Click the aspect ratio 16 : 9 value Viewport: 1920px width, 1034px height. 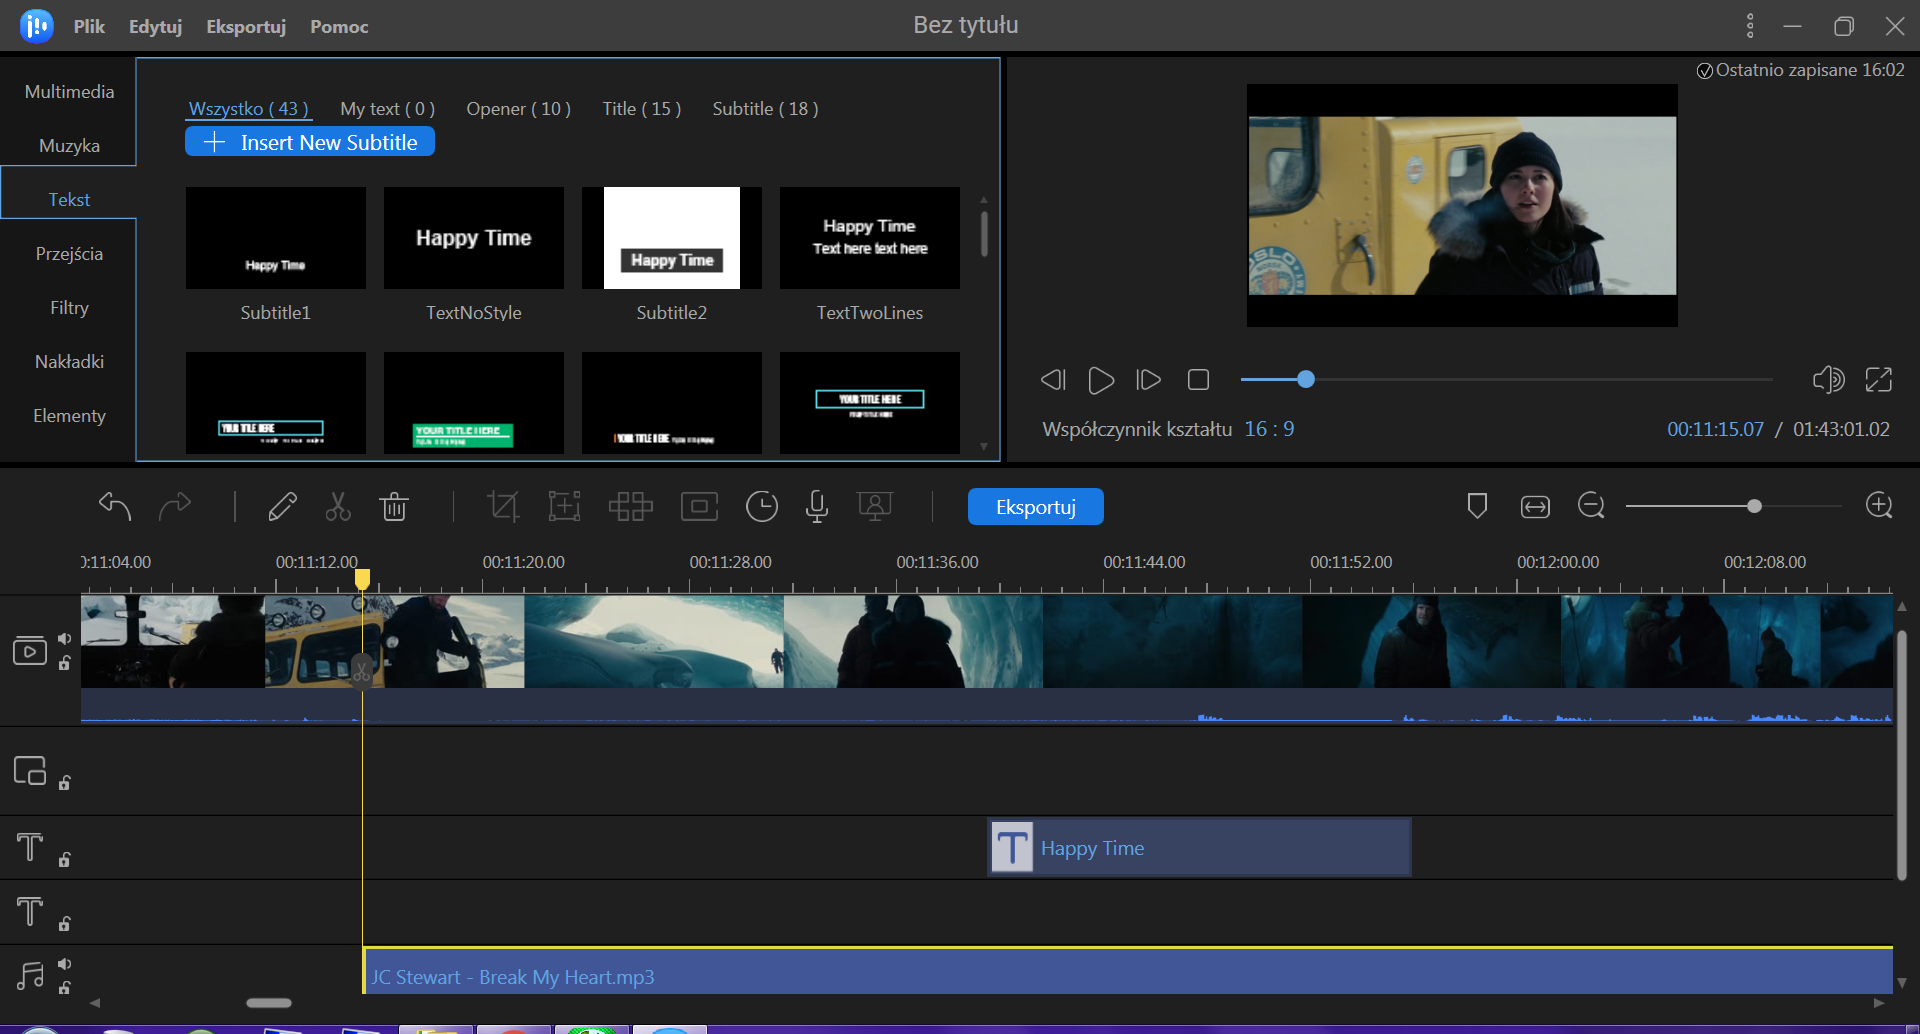1269,429
